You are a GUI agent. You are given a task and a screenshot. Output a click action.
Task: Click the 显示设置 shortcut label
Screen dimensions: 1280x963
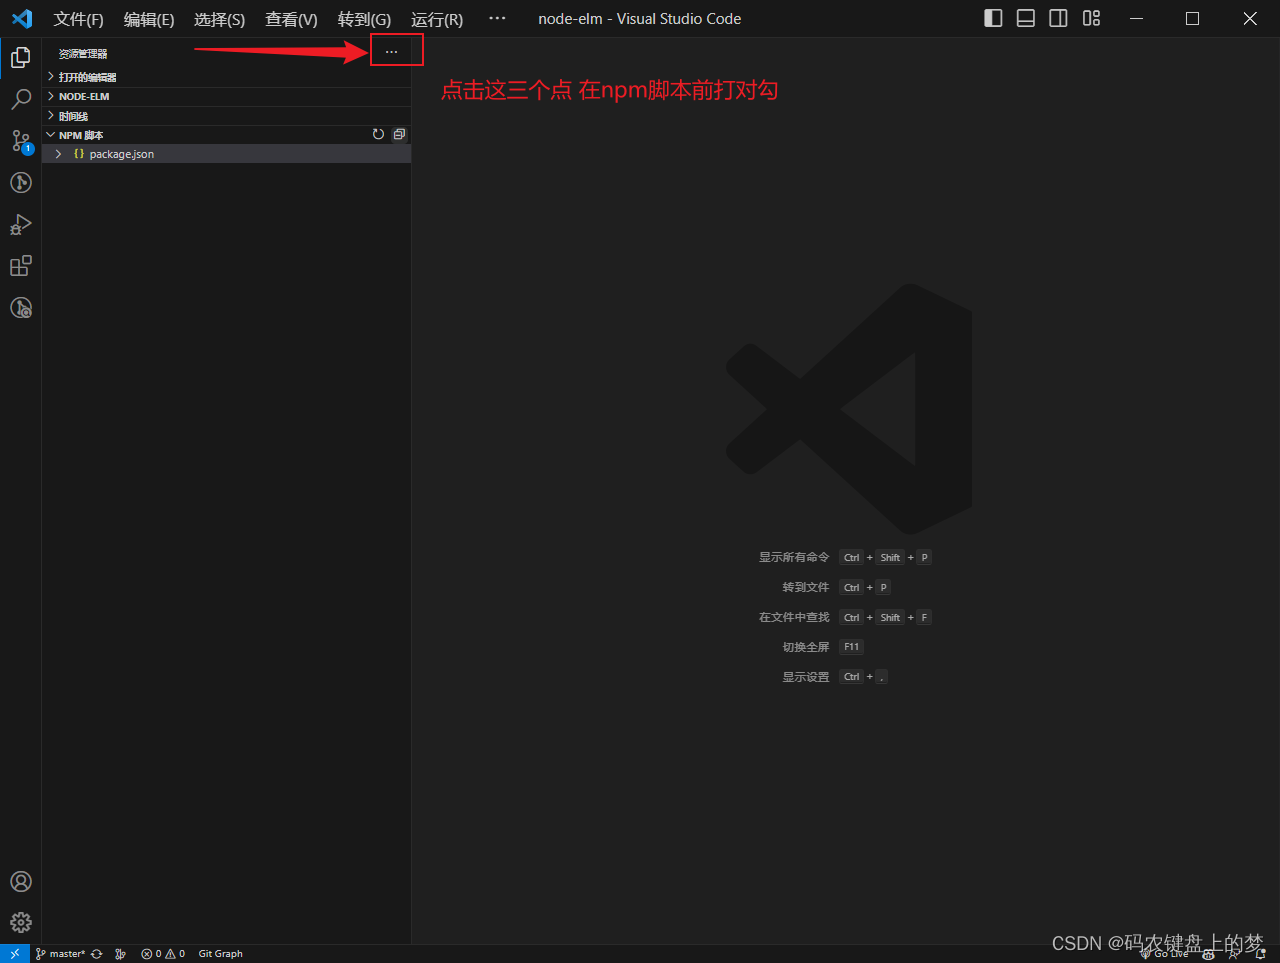[x=806, y=677]
